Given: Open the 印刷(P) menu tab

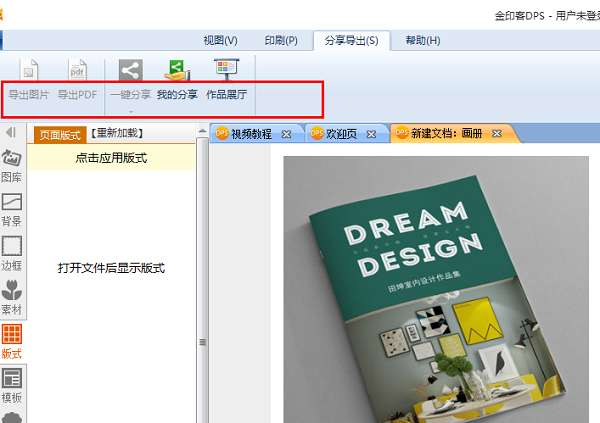Looking at the screenshot, I should point(281,40).
